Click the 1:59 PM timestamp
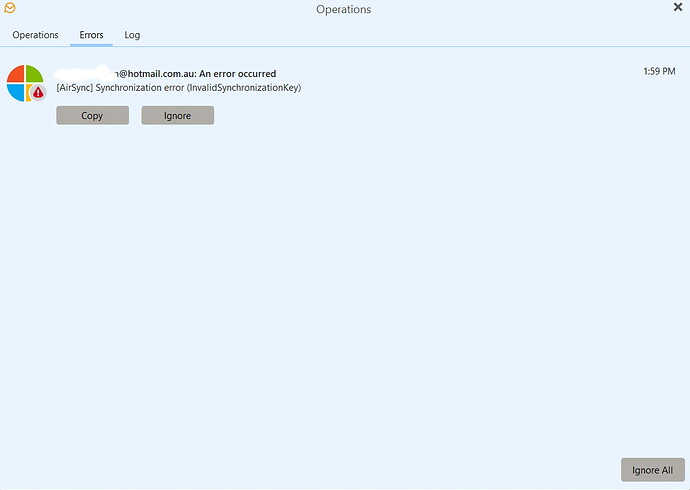 click(659, 71)
